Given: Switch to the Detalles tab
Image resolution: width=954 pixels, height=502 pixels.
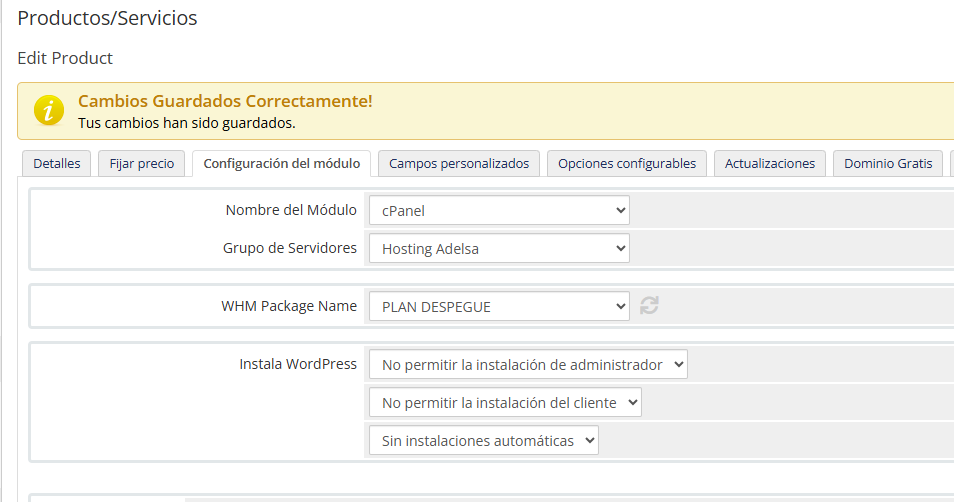Looking at the screenshot, I should 56,164.
